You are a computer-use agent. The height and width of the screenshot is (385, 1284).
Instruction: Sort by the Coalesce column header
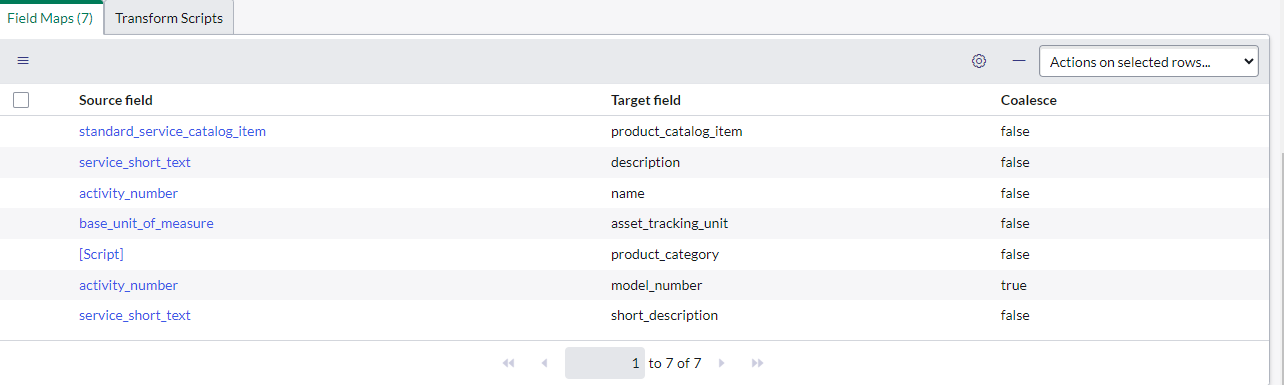(1029, 100)
